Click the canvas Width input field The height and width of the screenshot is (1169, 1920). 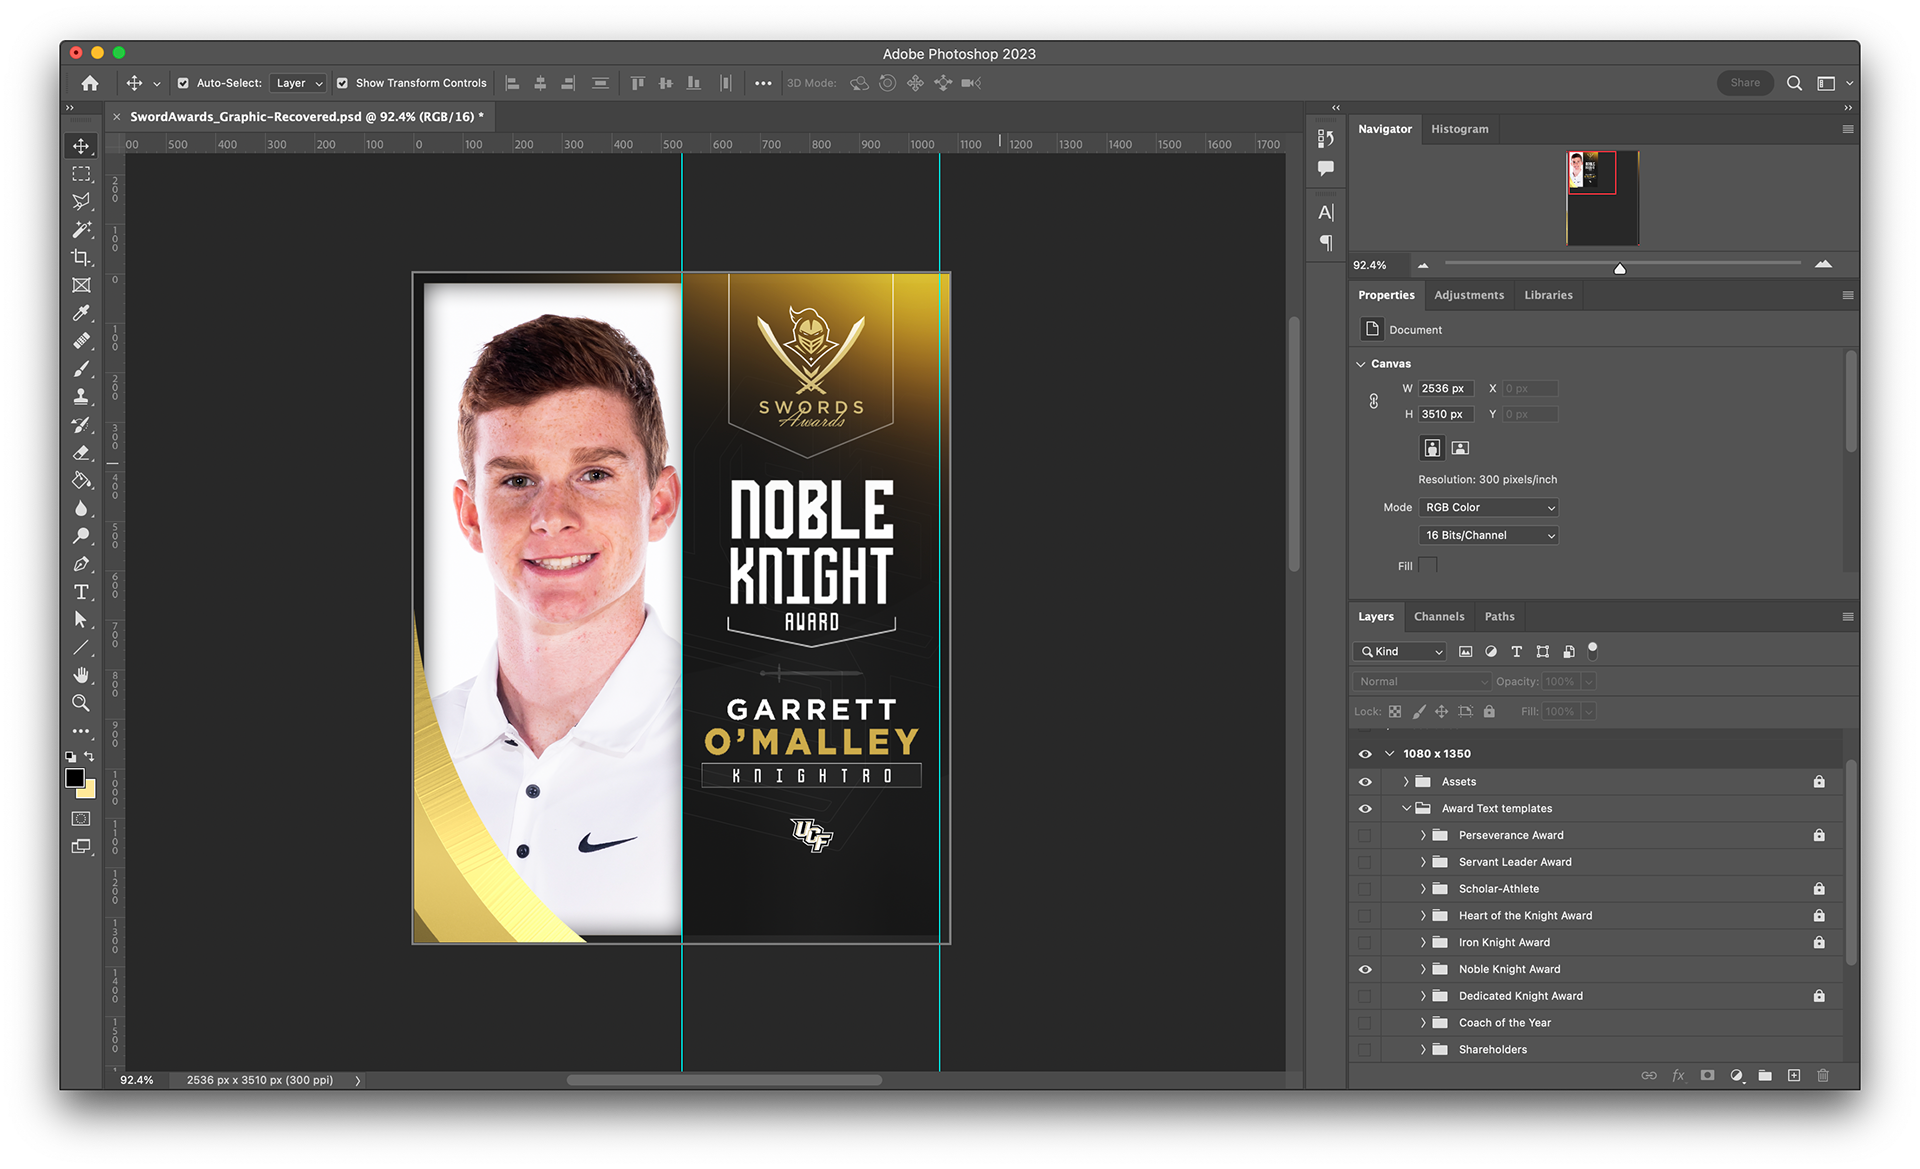tap(1445, 389)
